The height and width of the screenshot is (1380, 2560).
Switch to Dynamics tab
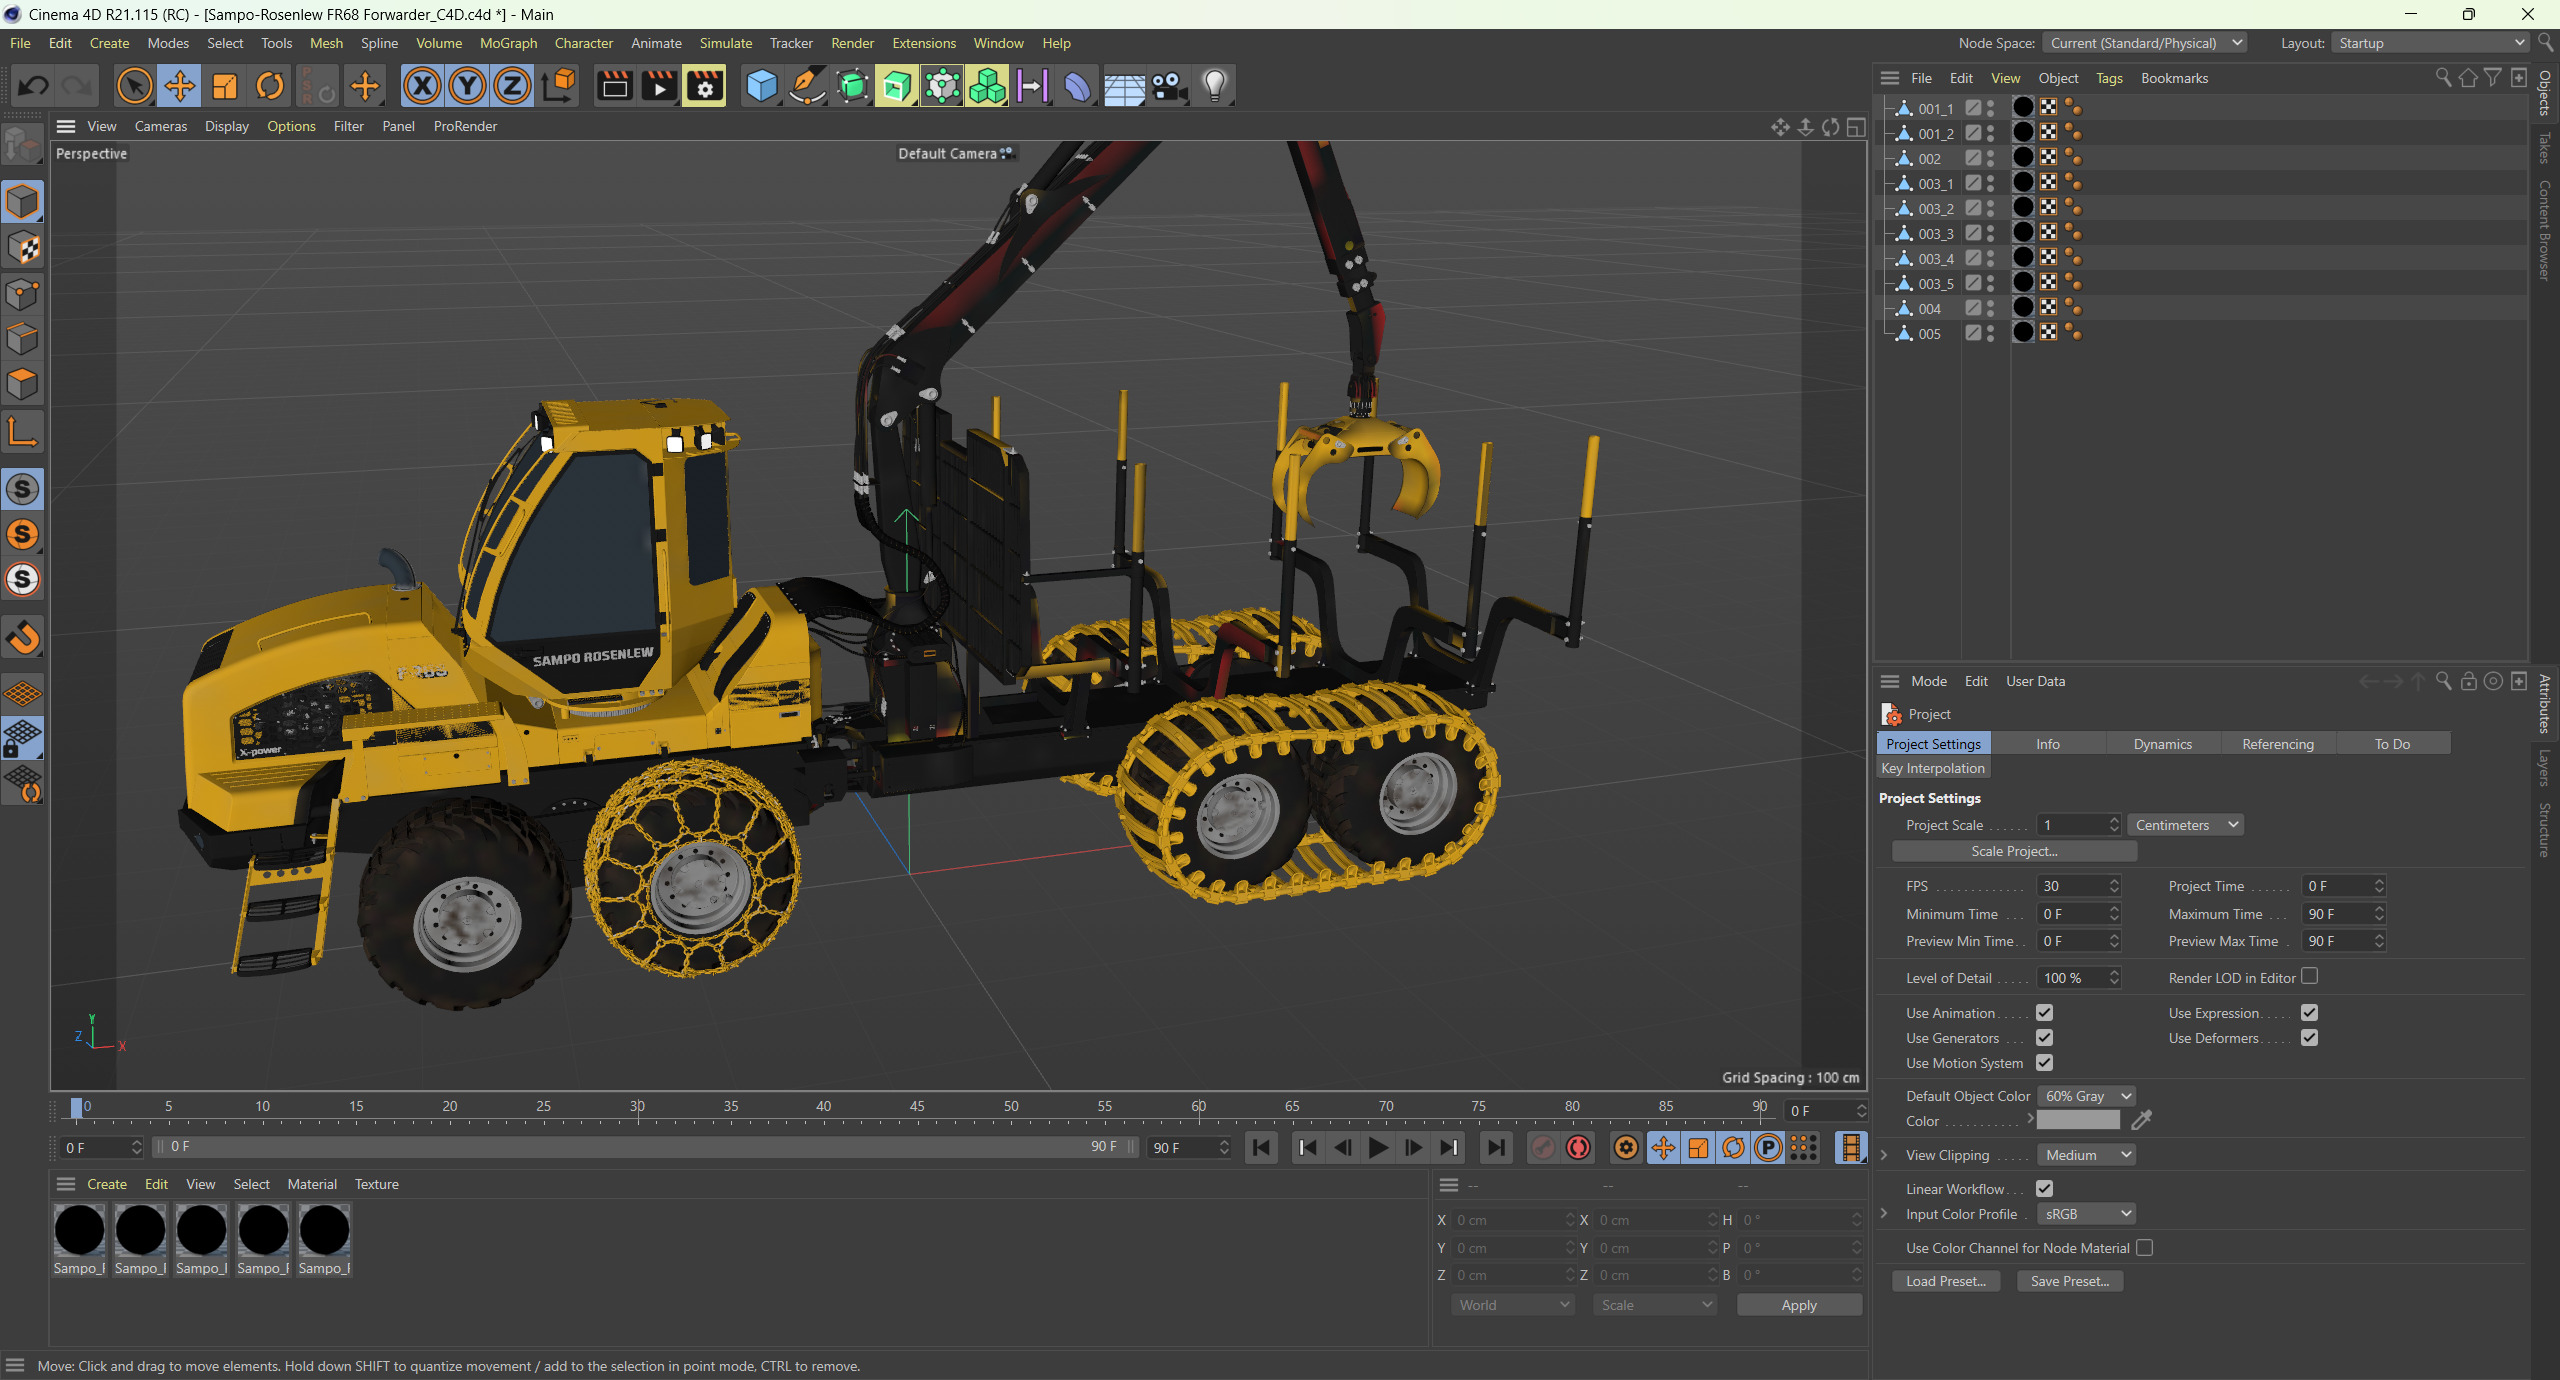click(2162, 744)
